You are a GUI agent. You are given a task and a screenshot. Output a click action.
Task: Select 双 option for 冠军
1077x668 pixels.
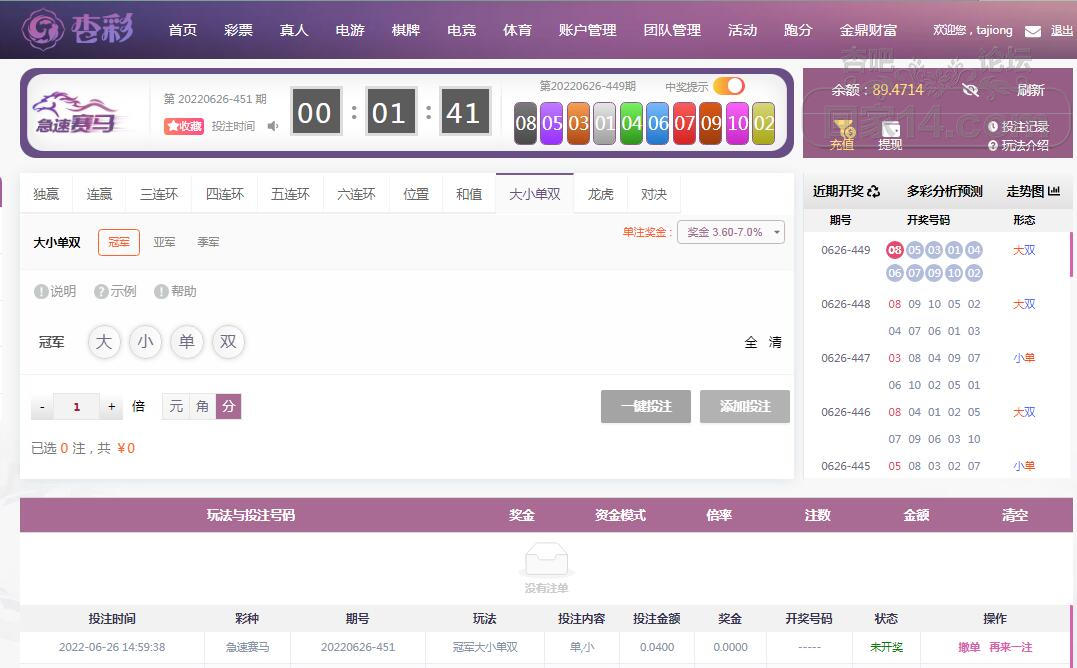(x=228, y=342)
